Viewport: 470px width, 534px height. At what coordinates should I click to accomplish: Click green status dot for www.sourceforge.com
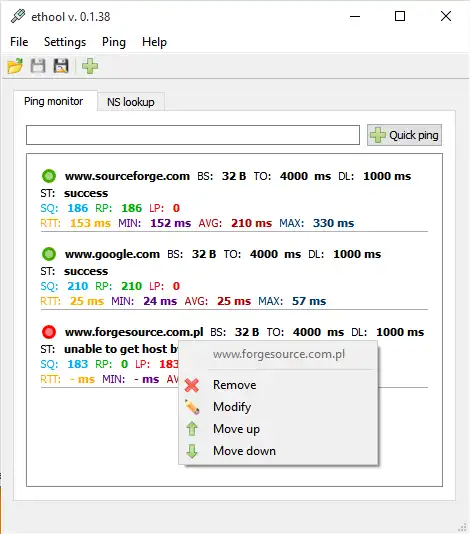click(49, 176)
